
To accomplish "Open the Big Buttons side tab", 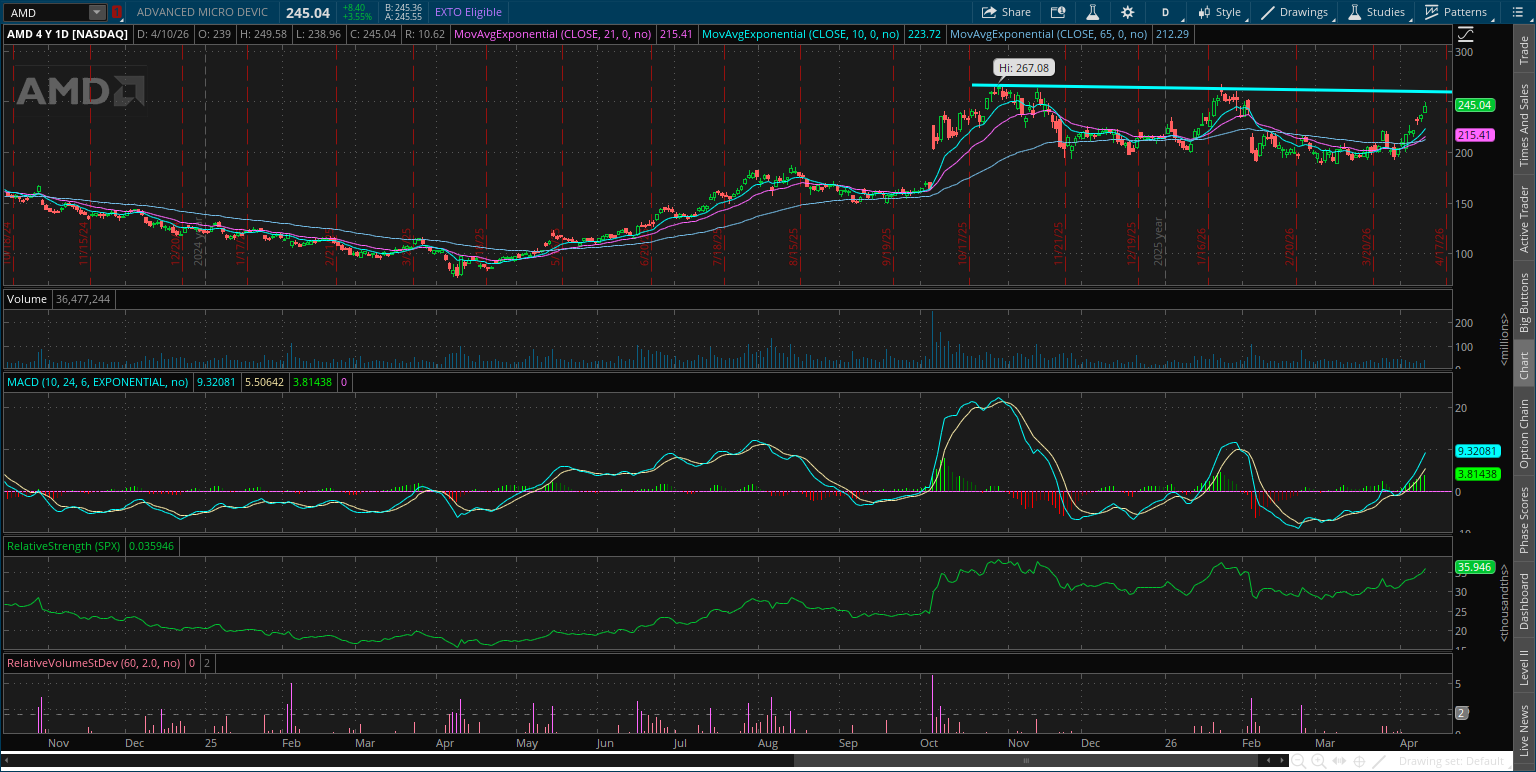I will [1524, 302].
